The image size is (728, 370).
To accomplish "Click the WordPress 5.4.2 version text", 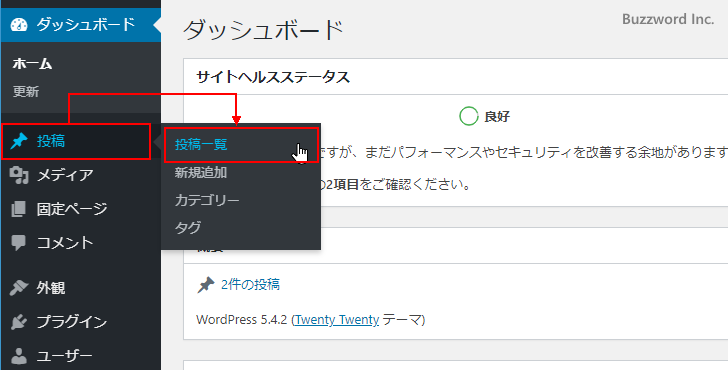I will (x=242, y=320).
